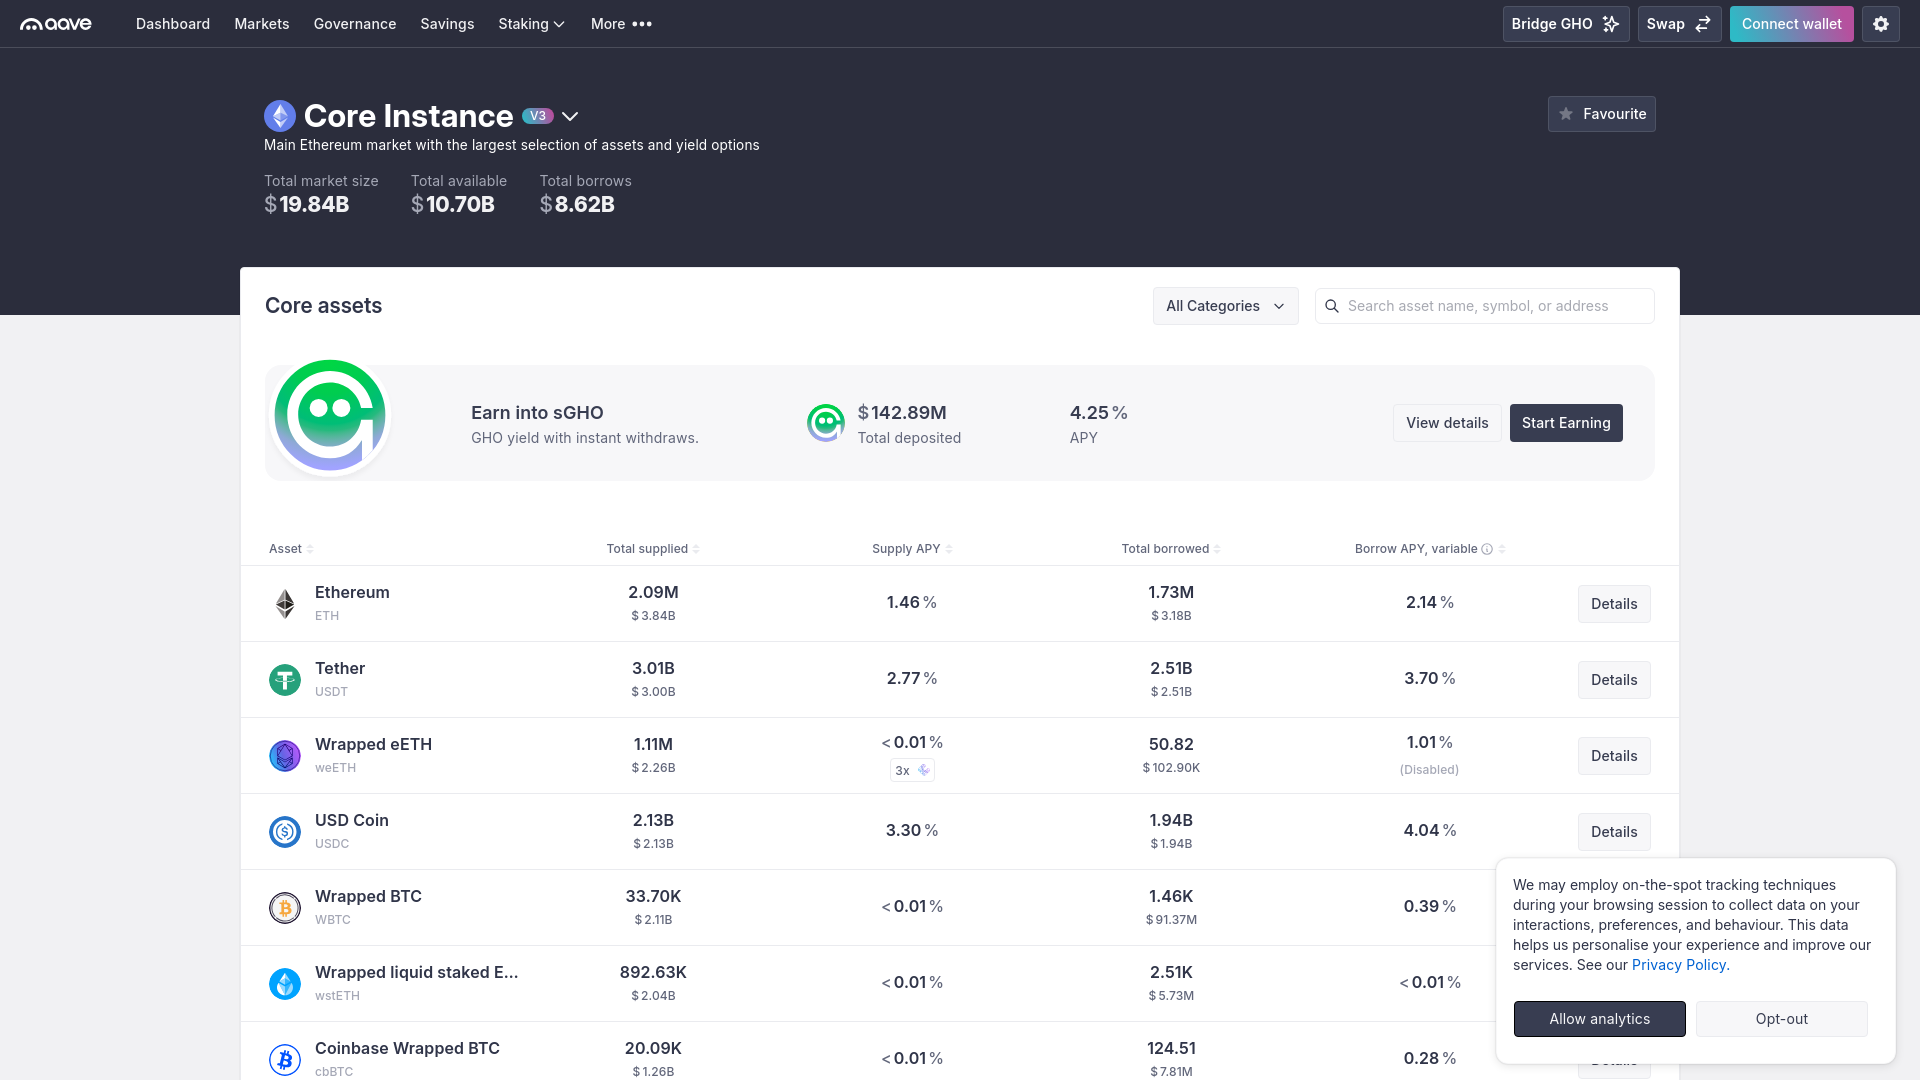Click the More ellipsis icon
Image resolution: width=1920 pixels, height=1080 pixels.
(642, 24)
